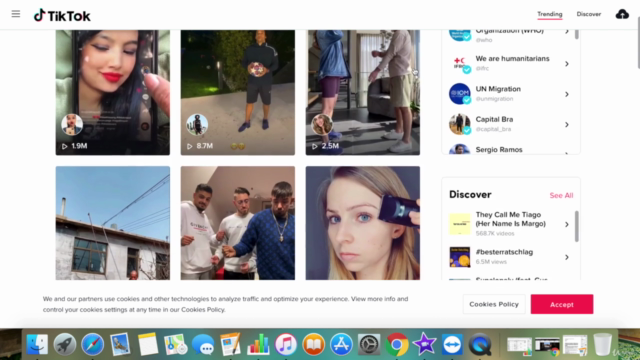Click the suggested accounts list scrollbar
Screen dimensions: 640x360
point(576,34)
